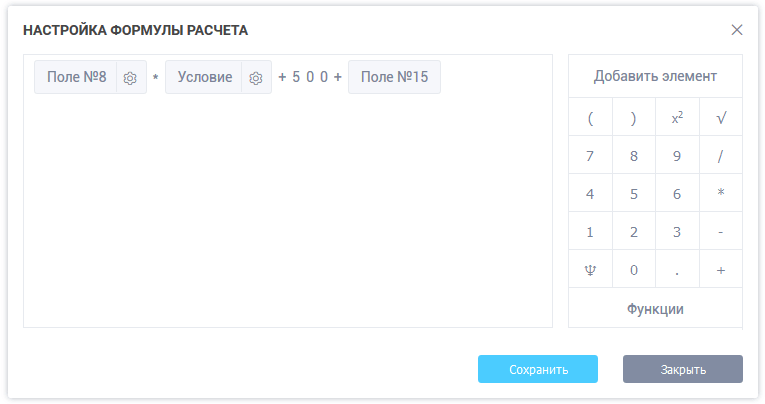Insert the square root symbol
The height and width of the screenshot is (404, 765).
coord(721,118)
